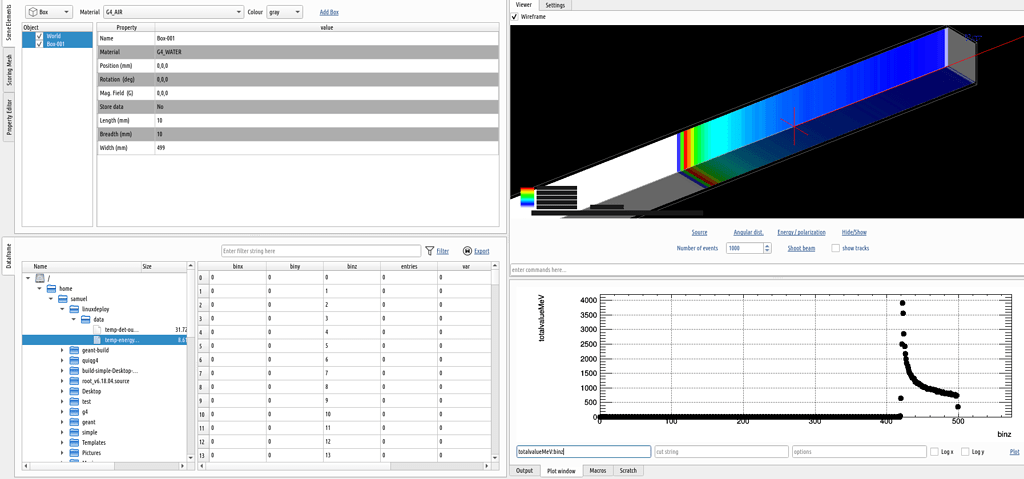The image size is (1024, 479).
Task: Switch to the Settings tab
Action: (555, 5)
